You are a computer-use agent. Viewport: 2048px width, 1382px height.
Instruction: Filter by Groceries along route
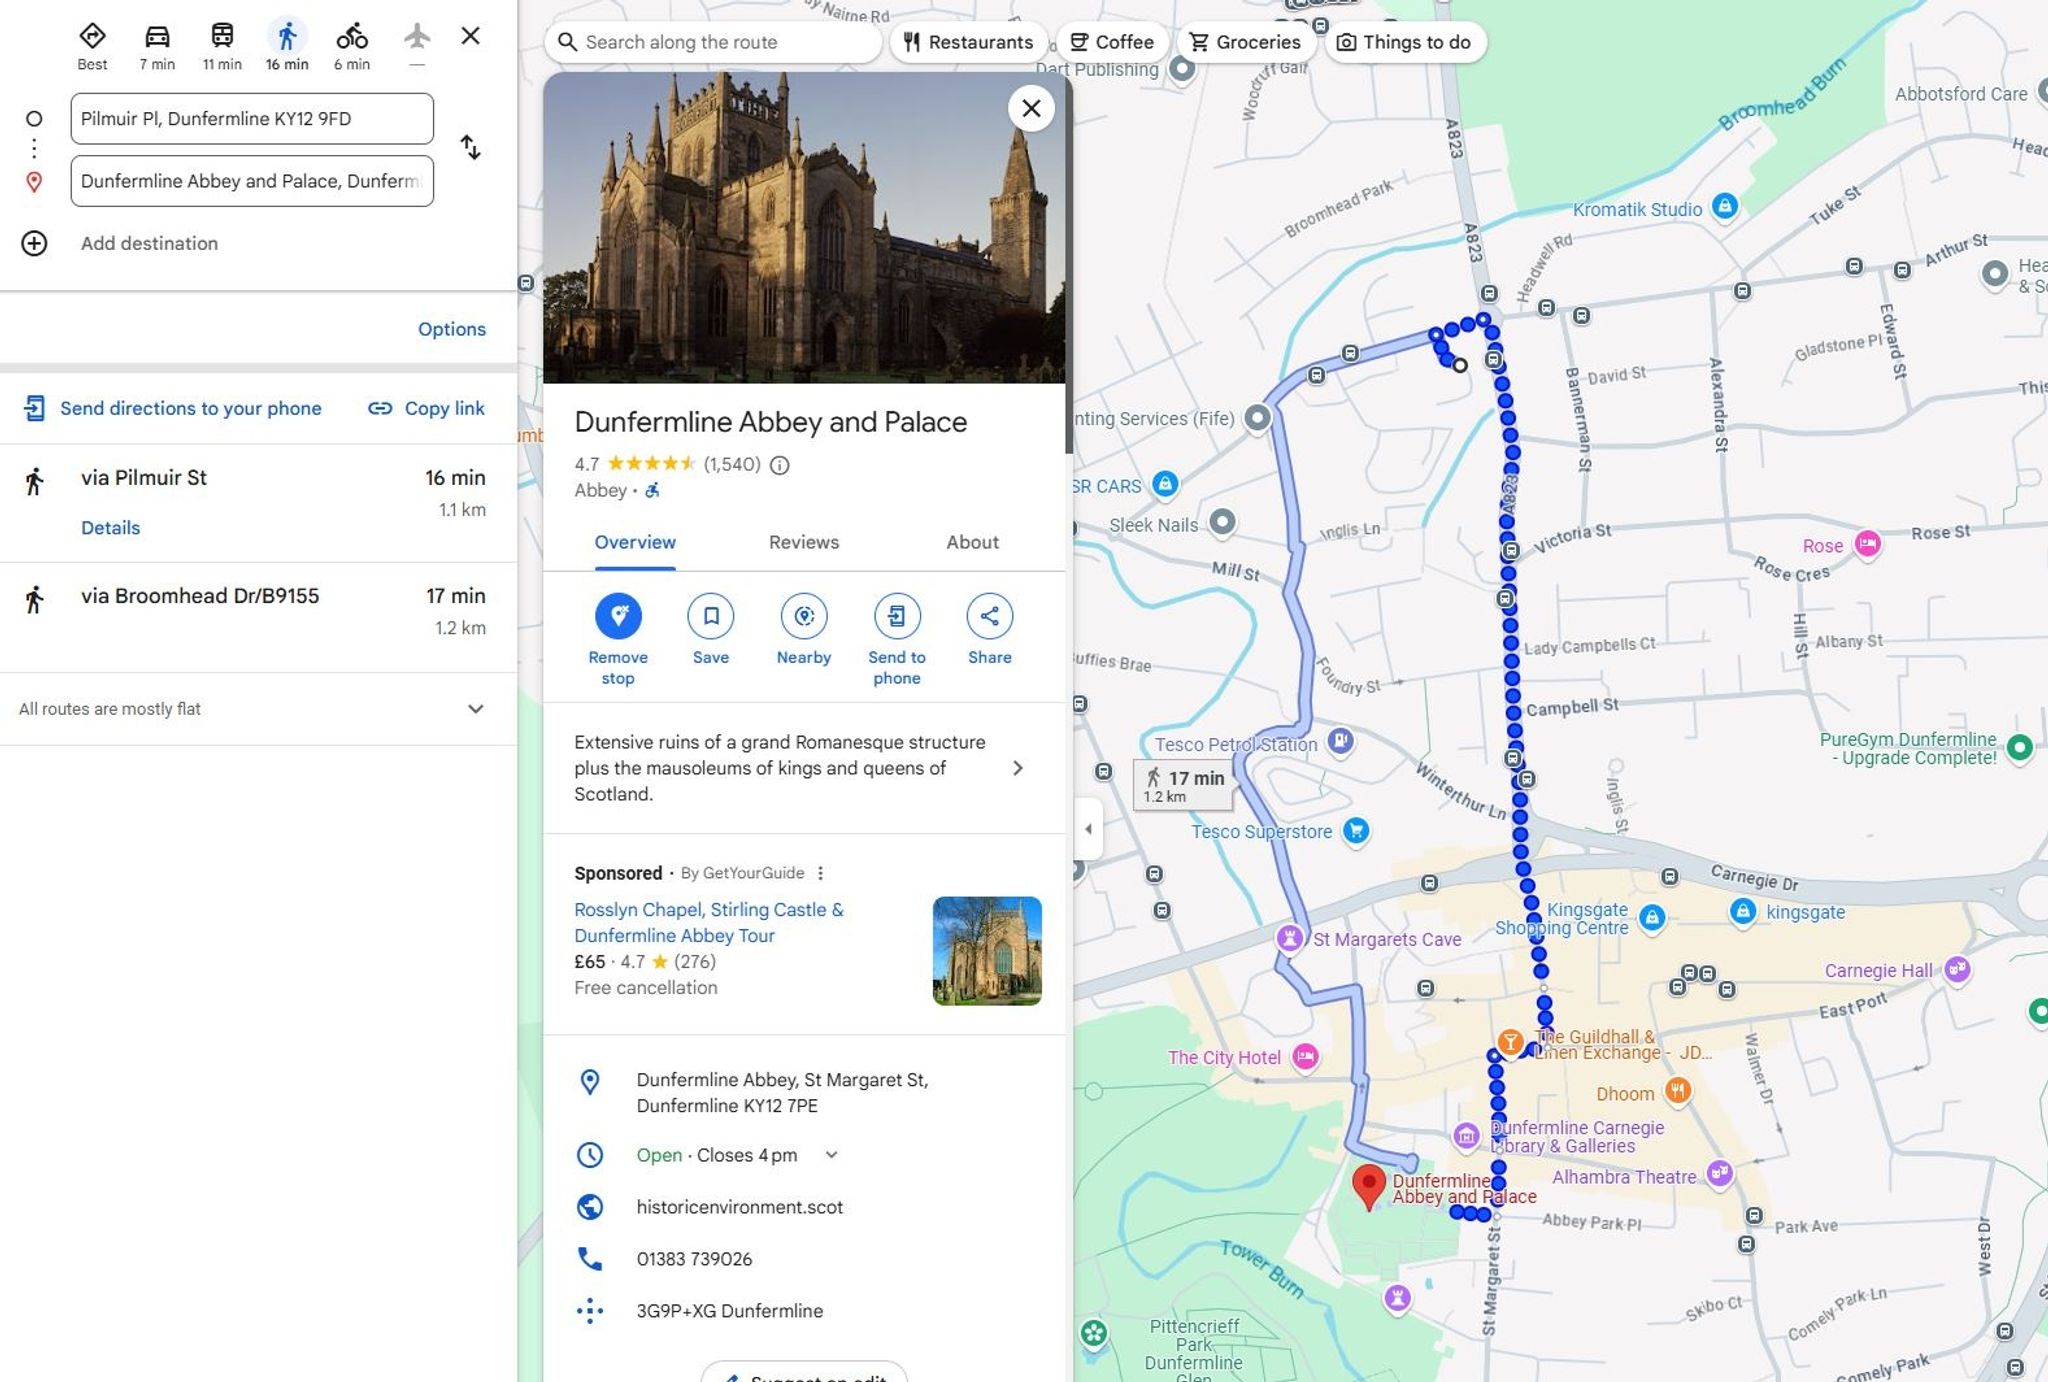click(x=1245, y=42)
